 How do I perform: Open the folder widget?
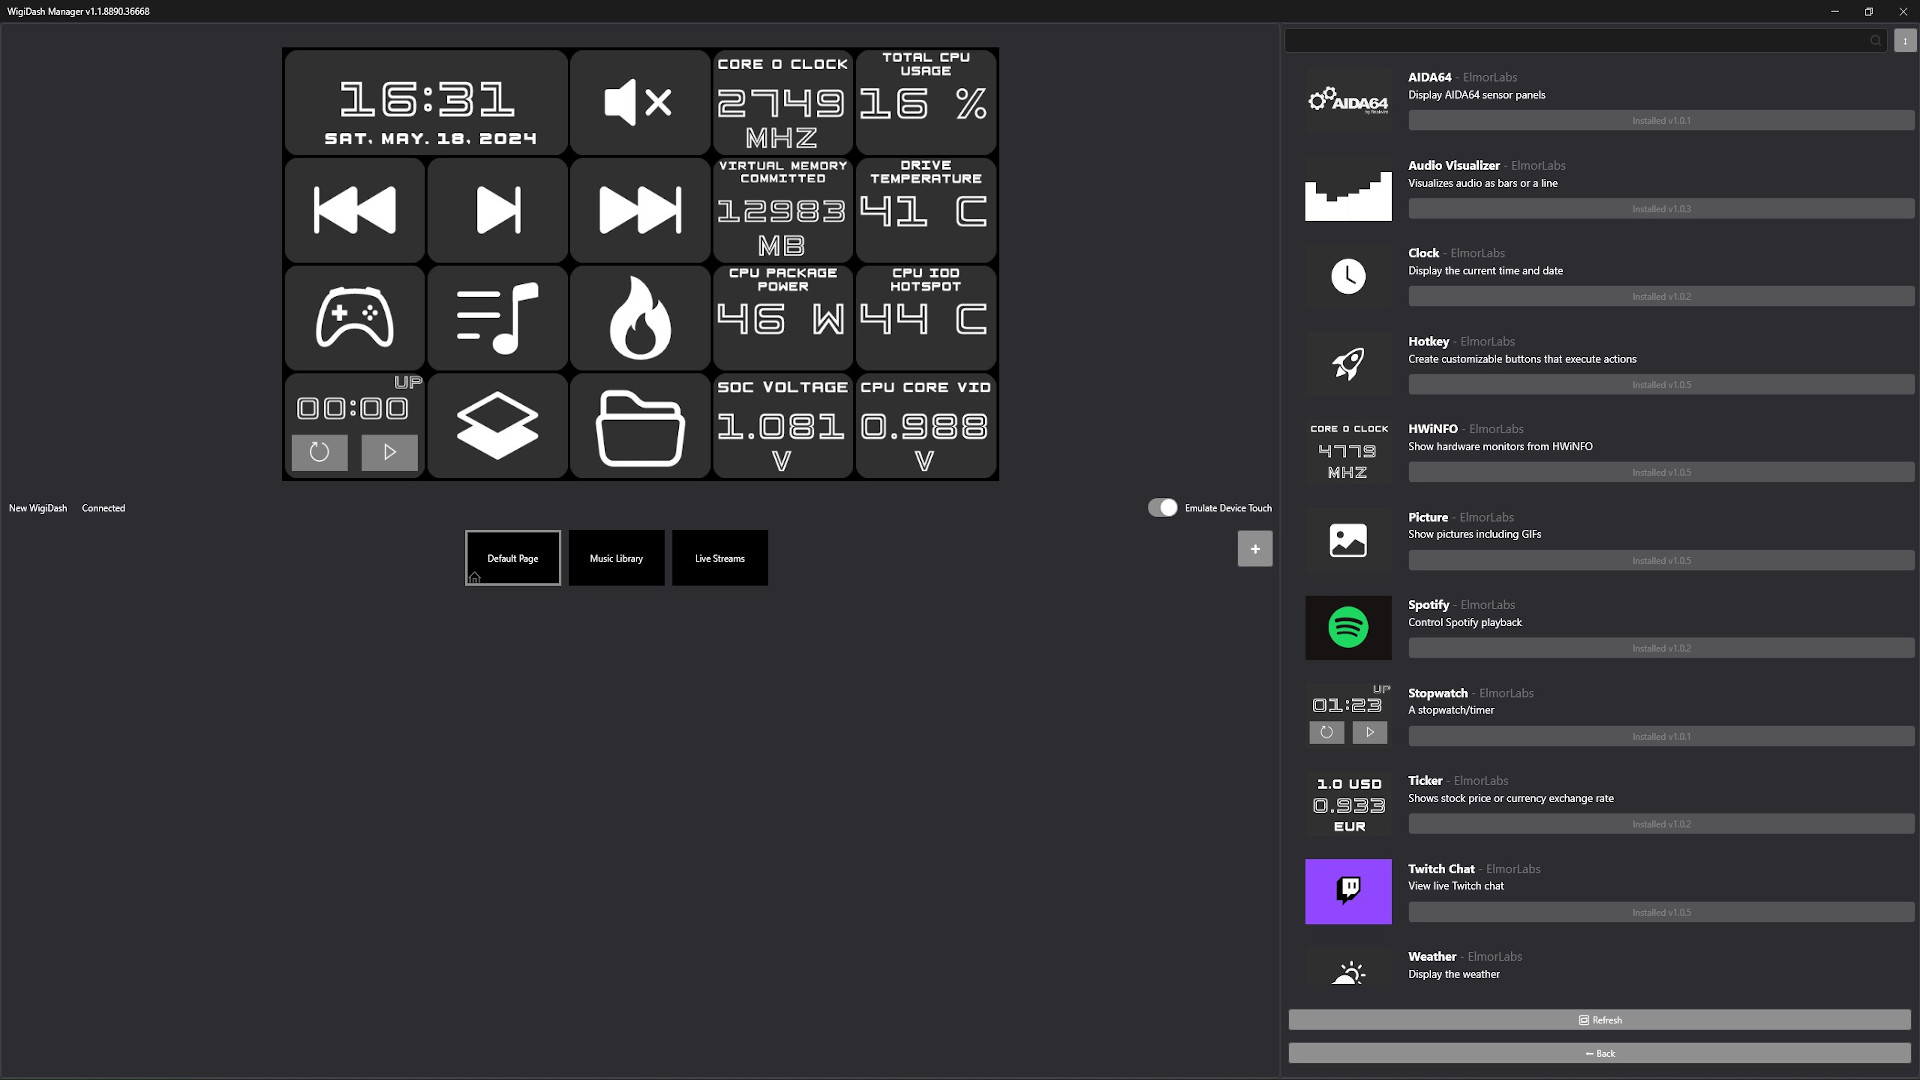tap(640, 426)
